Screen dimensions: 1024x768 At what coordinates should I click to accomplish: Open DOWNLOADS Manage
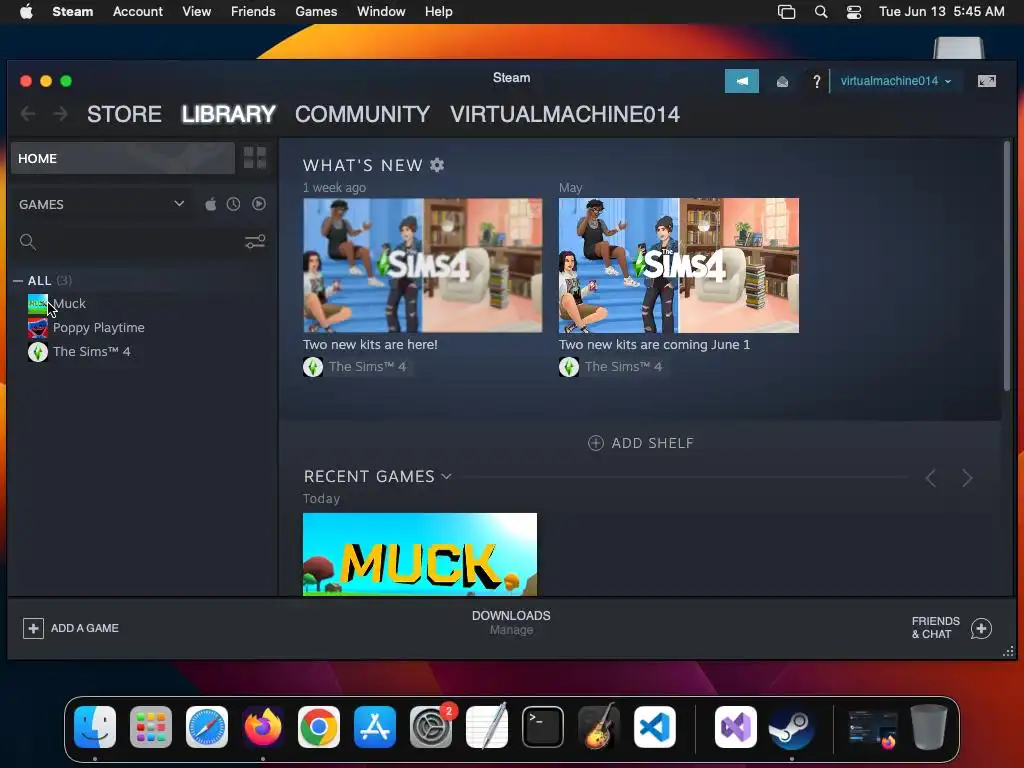[511, 622]
